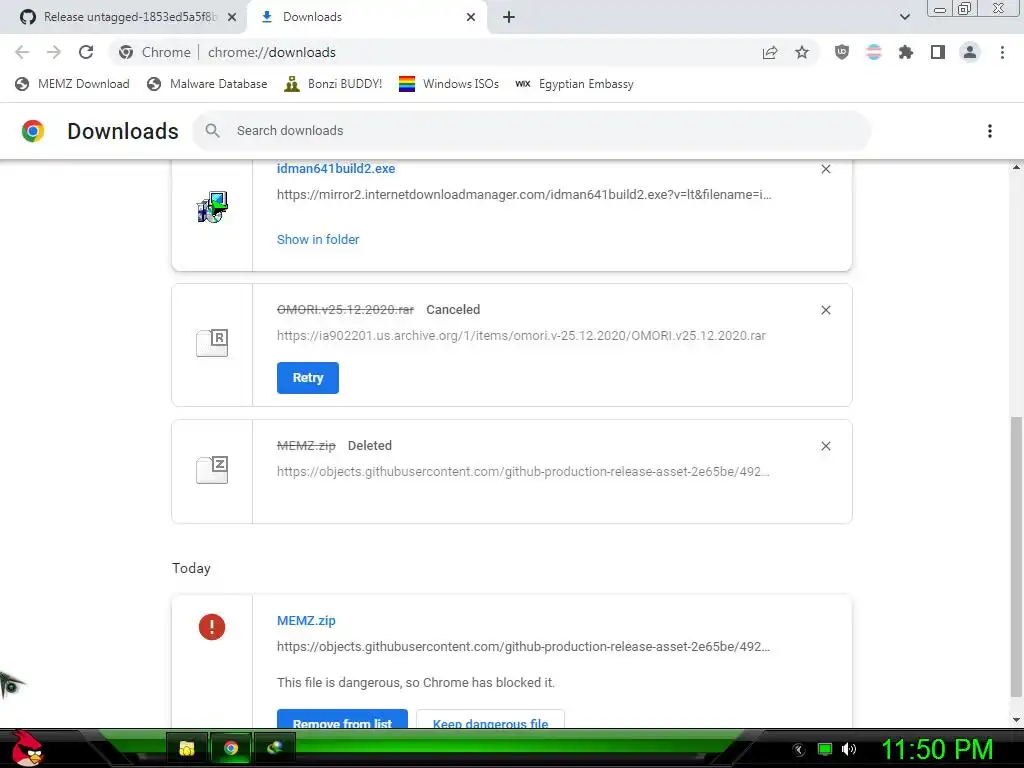This screenshot has height=768, width=1024.
Task: Click the browser forward arrow
Action: 54,52
